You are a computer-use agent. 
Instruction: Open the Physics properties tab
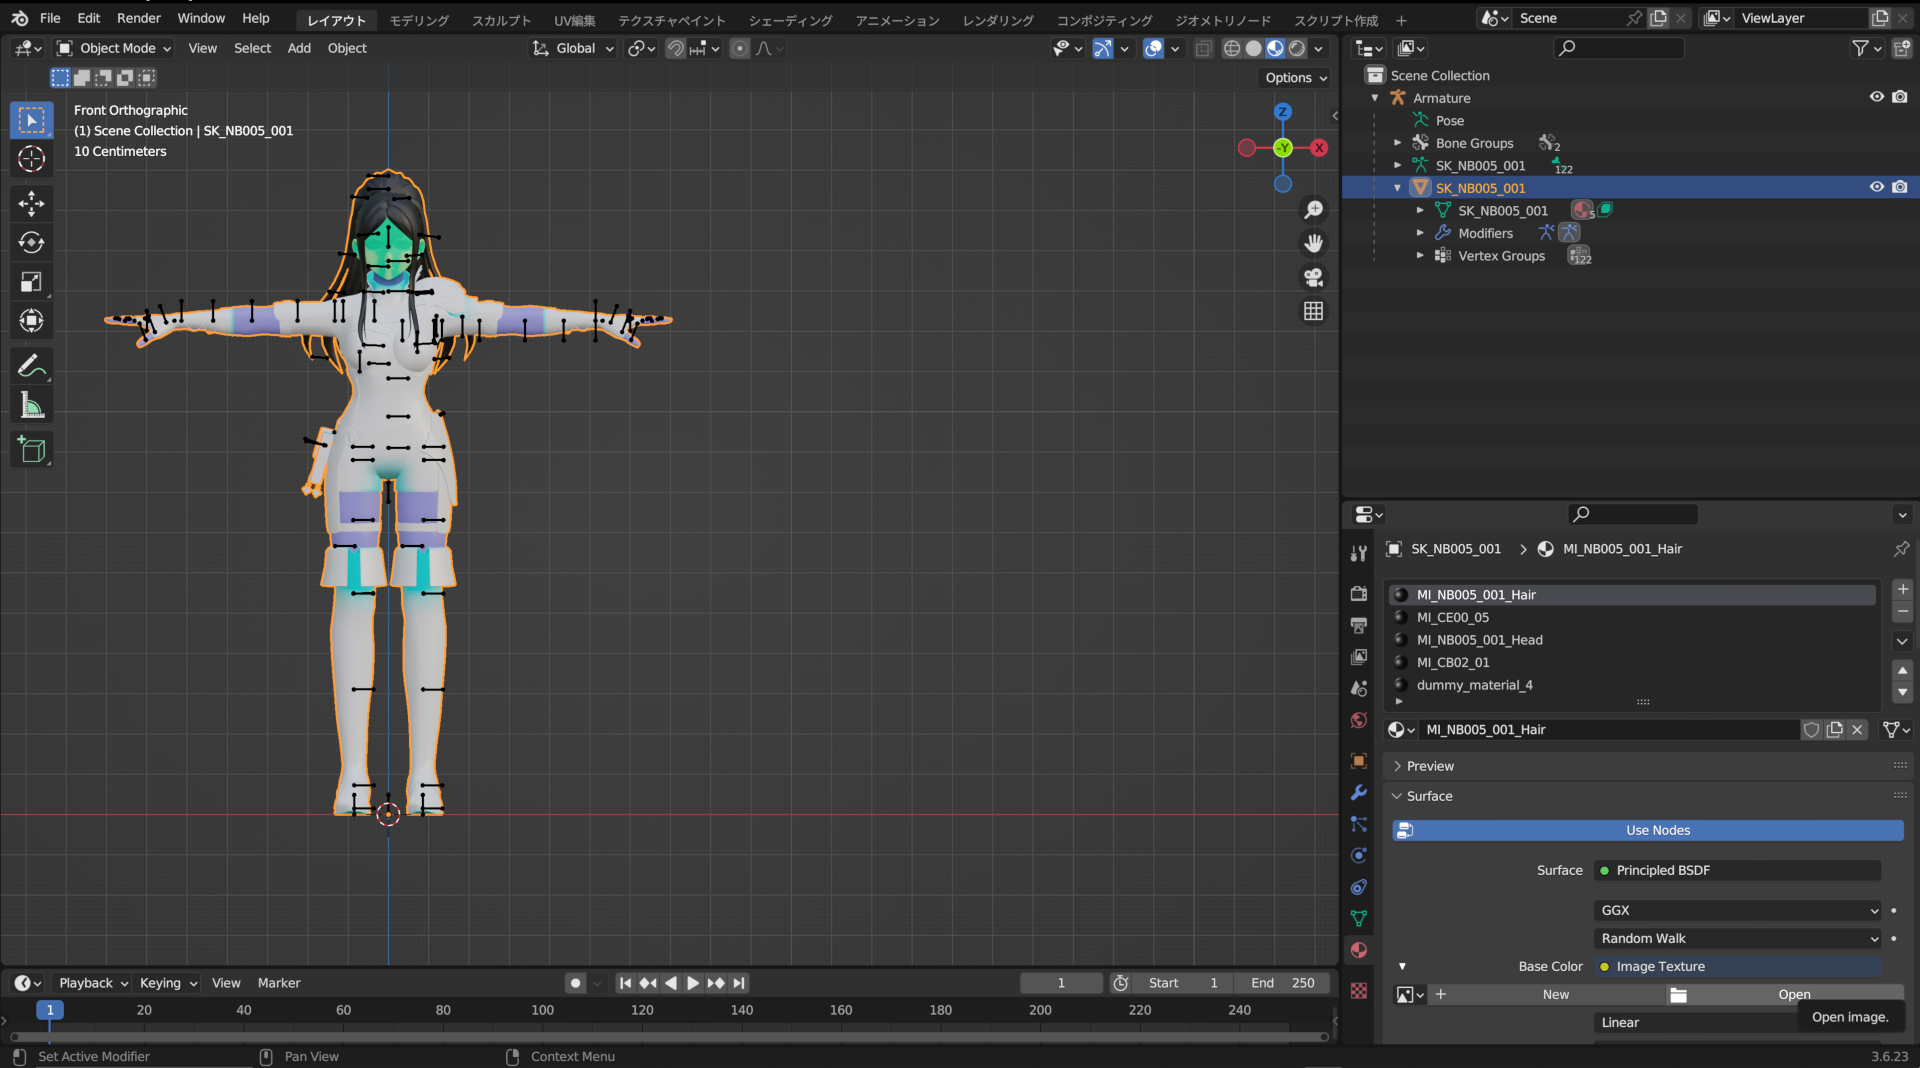[1358, 856]
